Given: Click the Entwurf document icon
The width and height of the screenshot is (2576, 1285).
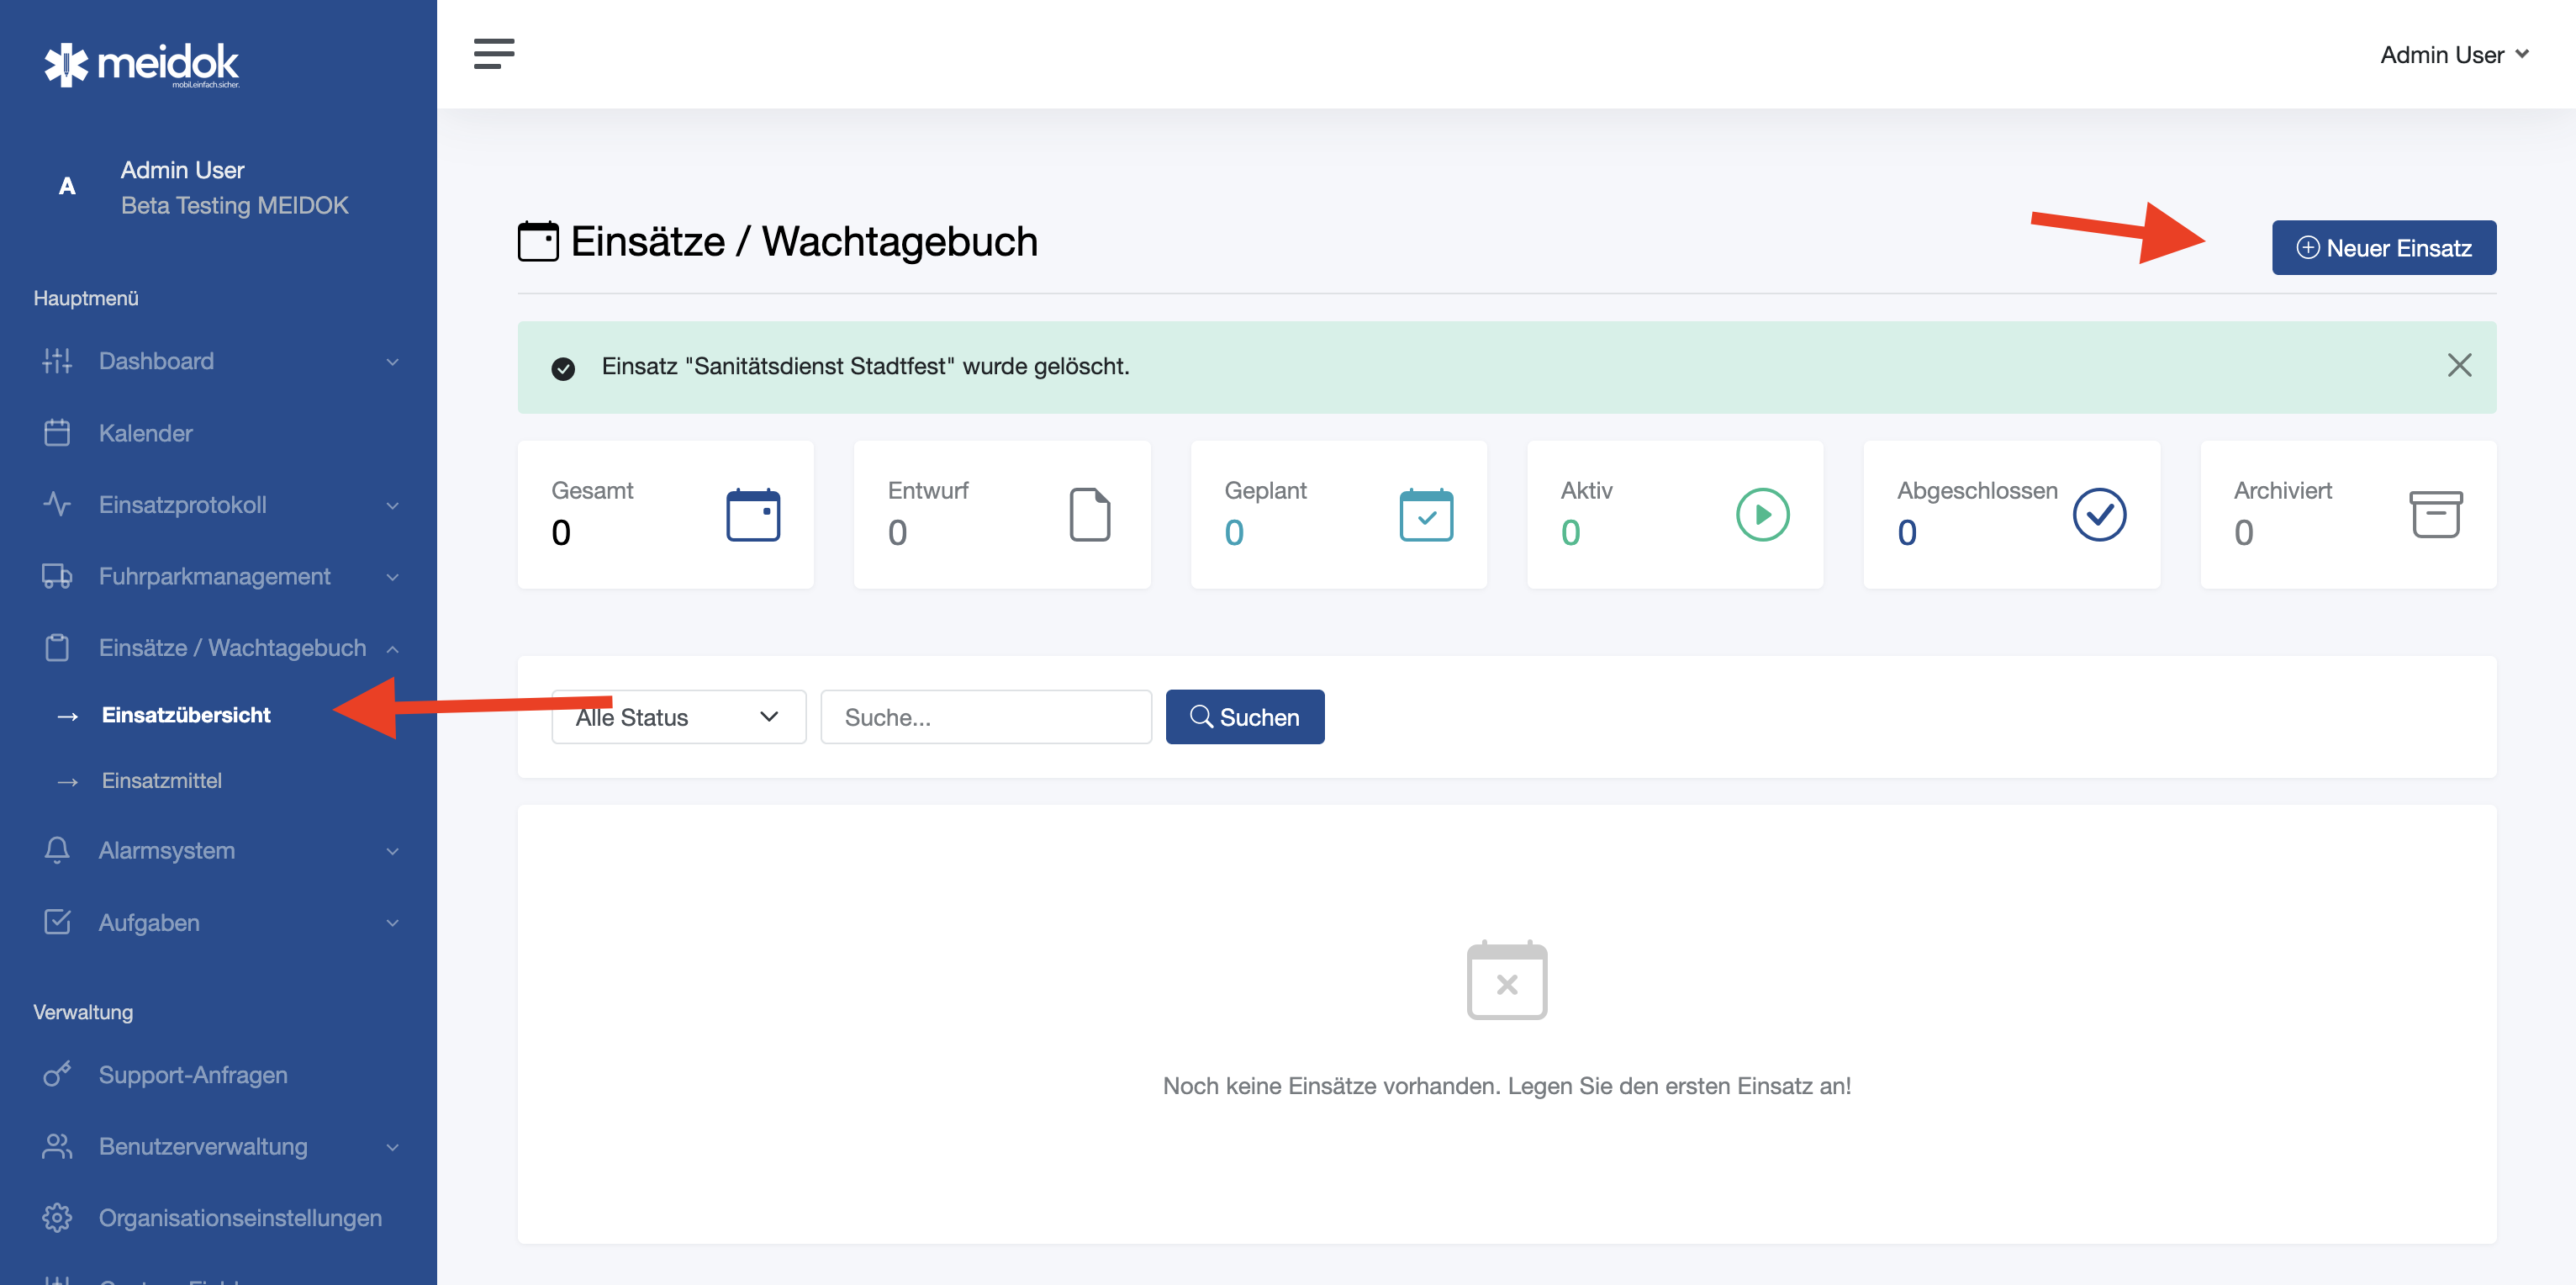Looking at the screenshot, I should 1090,515.
